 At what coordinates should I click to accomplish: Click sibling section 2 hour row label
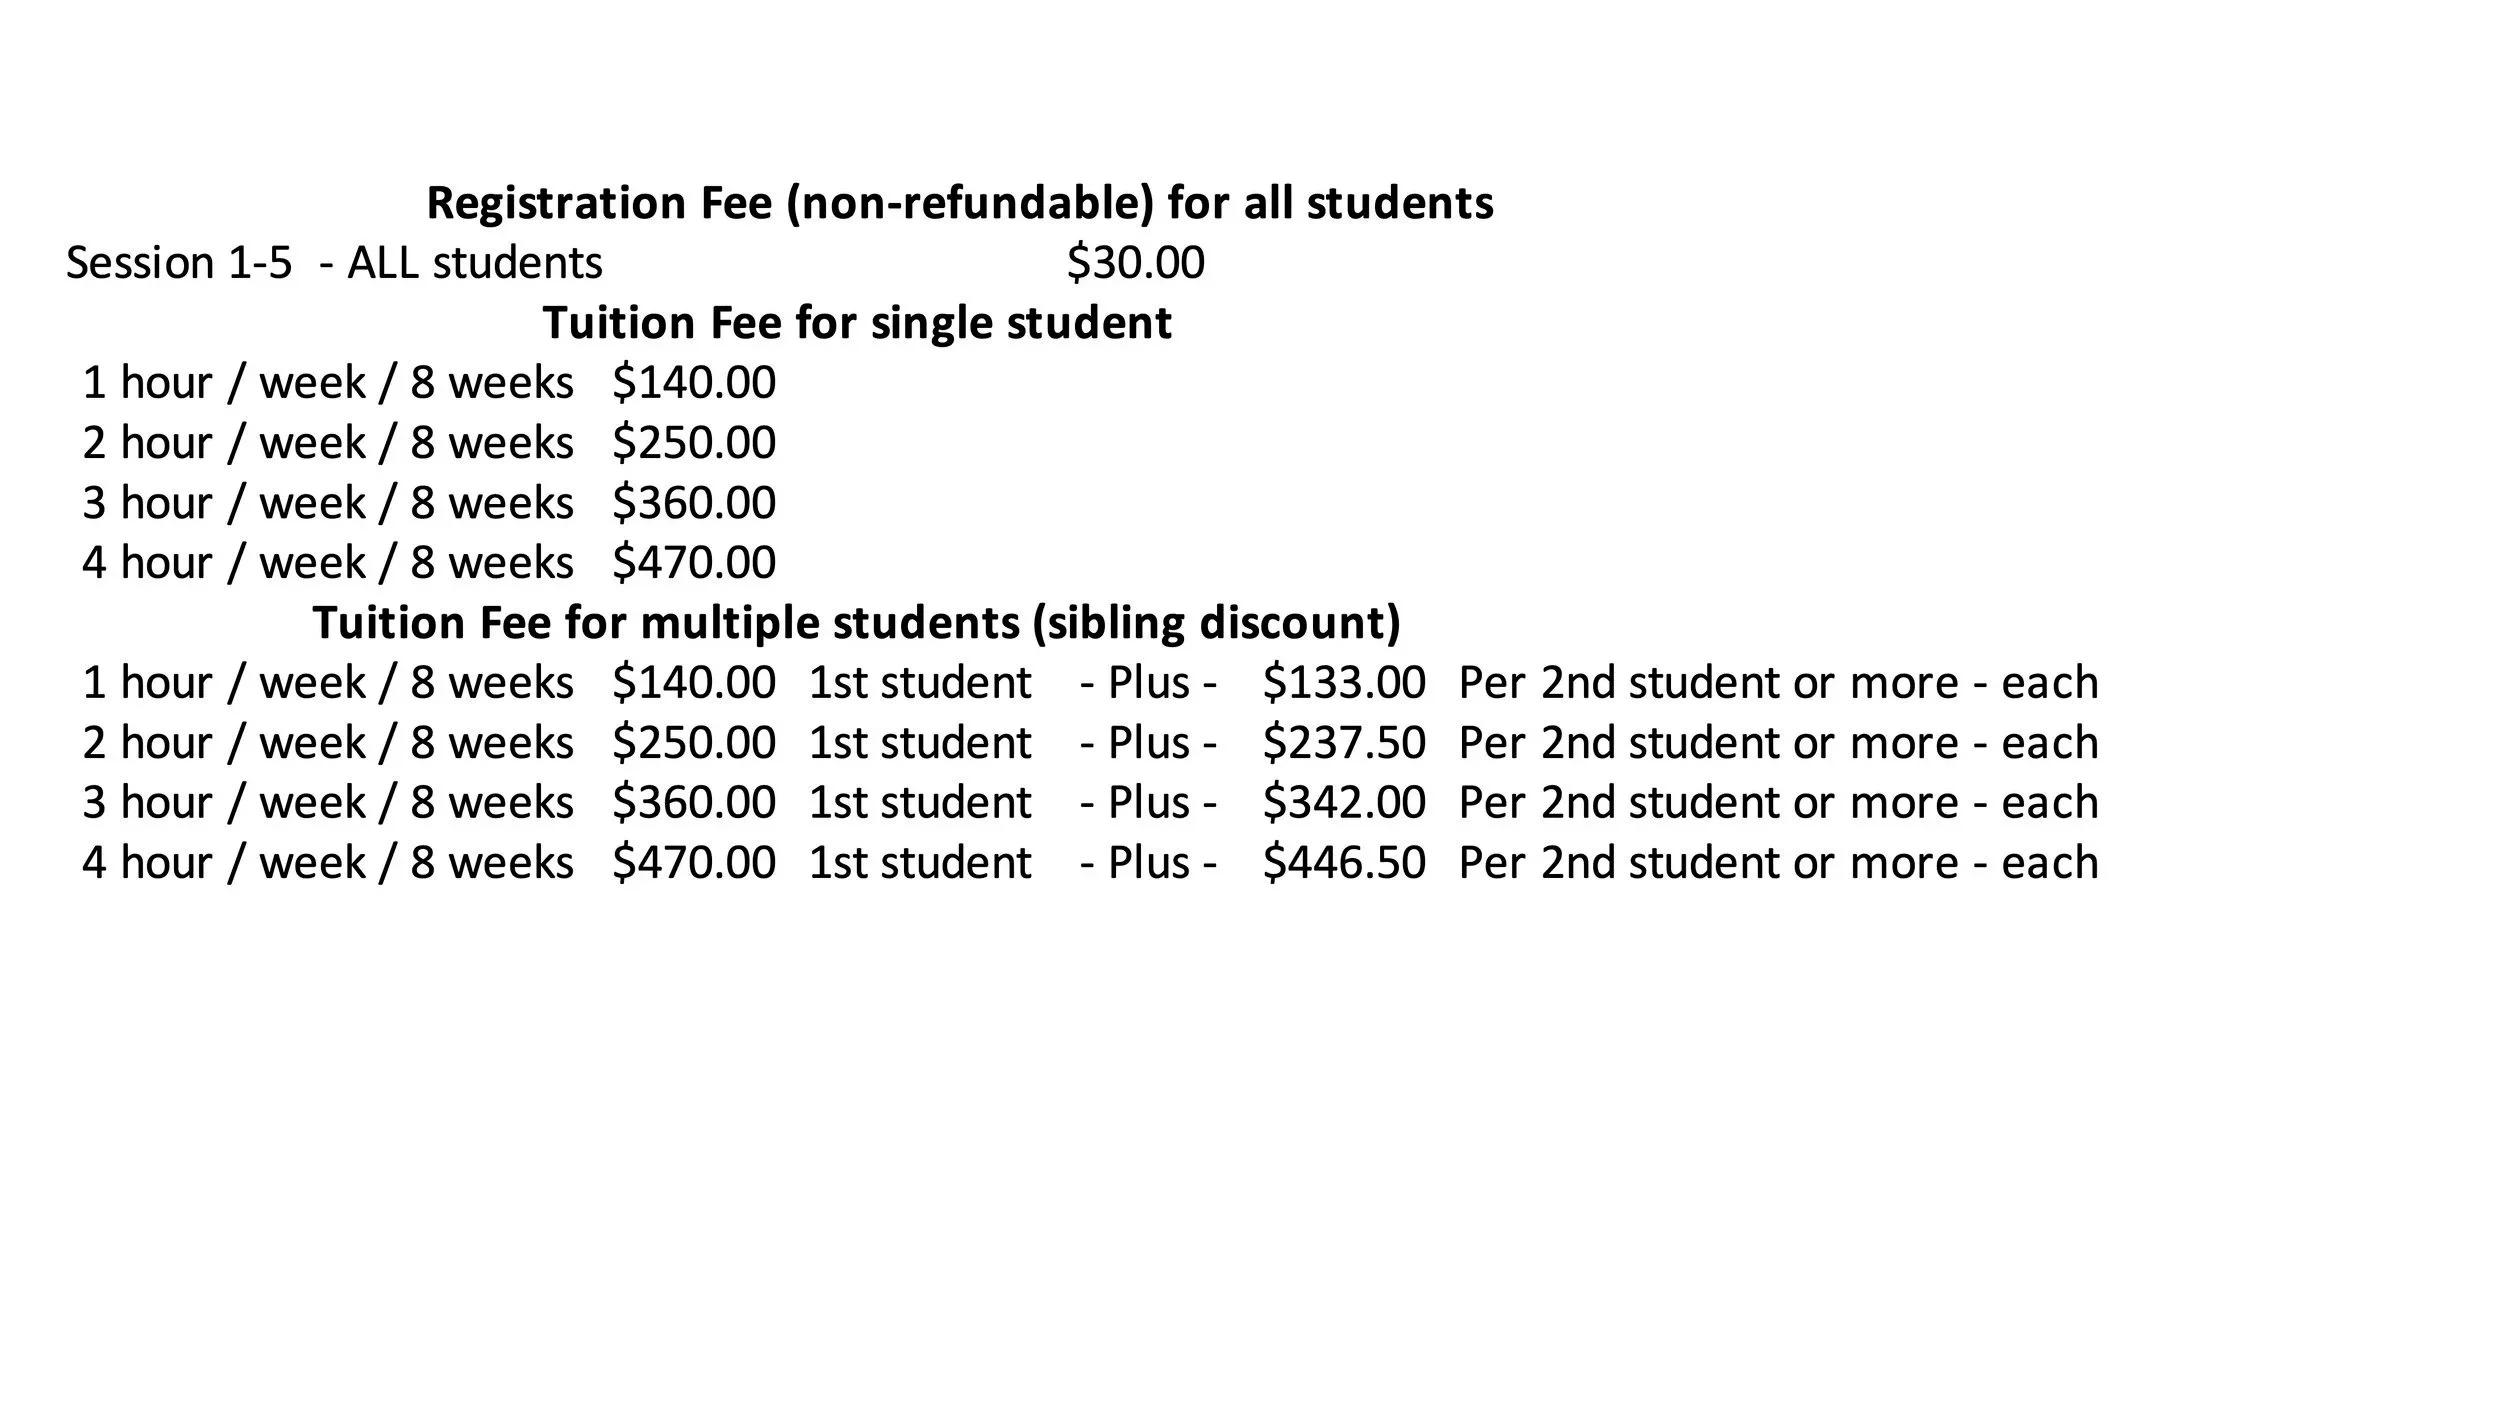click(x=328, y=744)
